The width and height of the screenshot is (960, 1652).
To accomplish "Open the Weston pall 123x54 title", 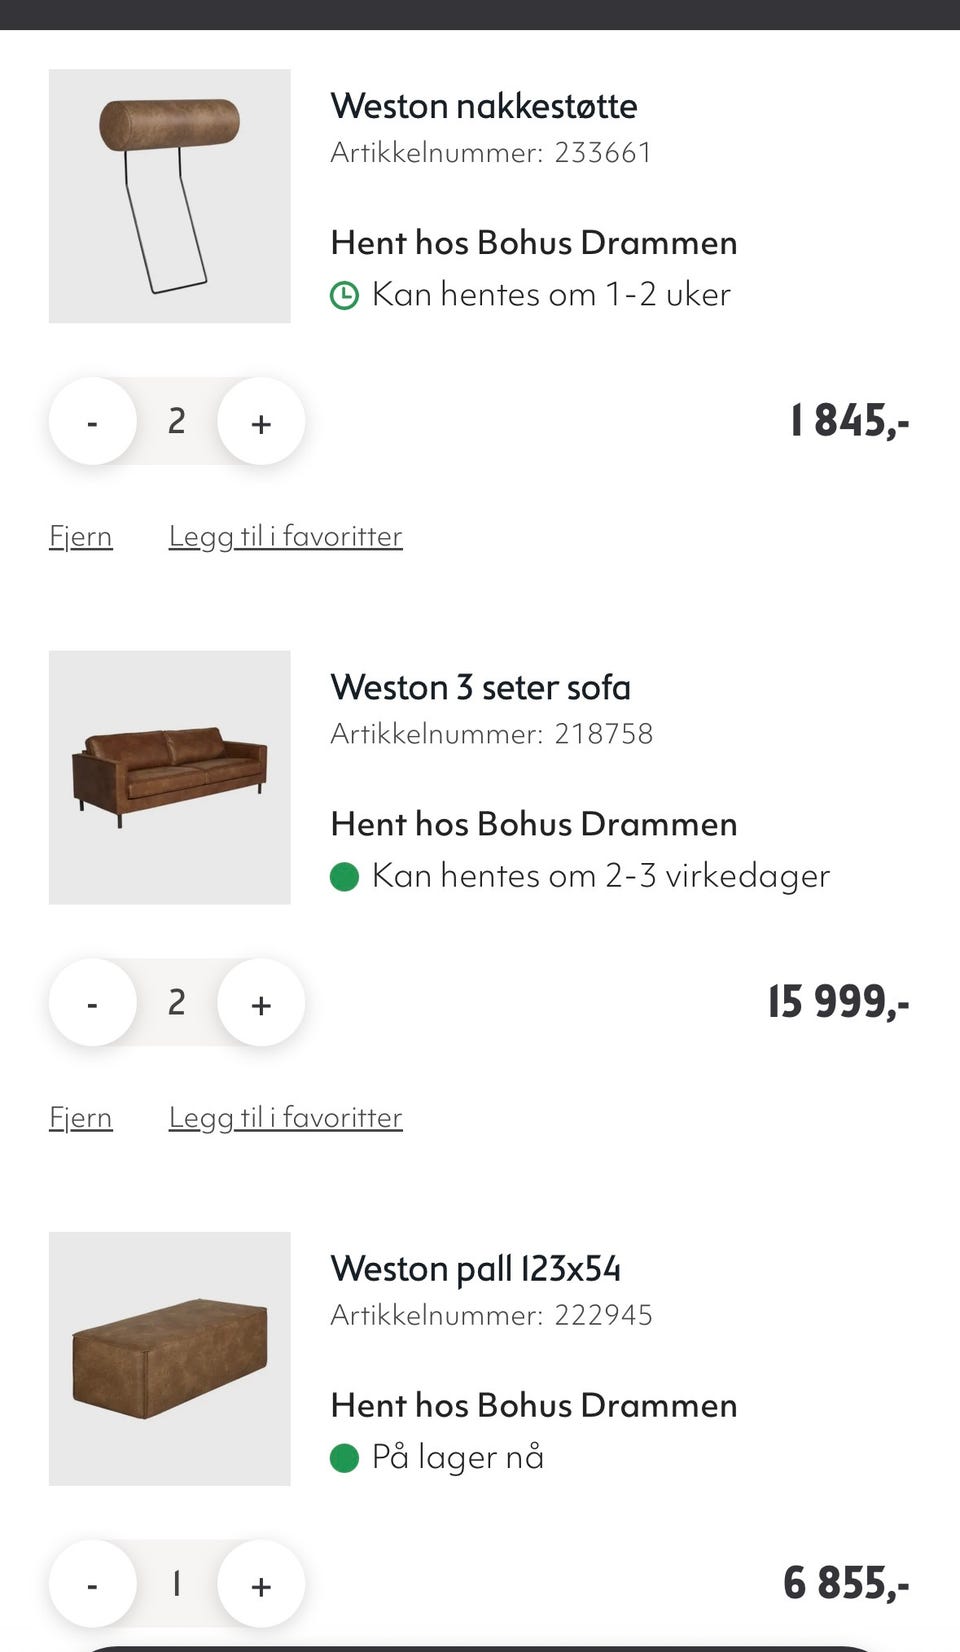I will tap(475, 1268).
